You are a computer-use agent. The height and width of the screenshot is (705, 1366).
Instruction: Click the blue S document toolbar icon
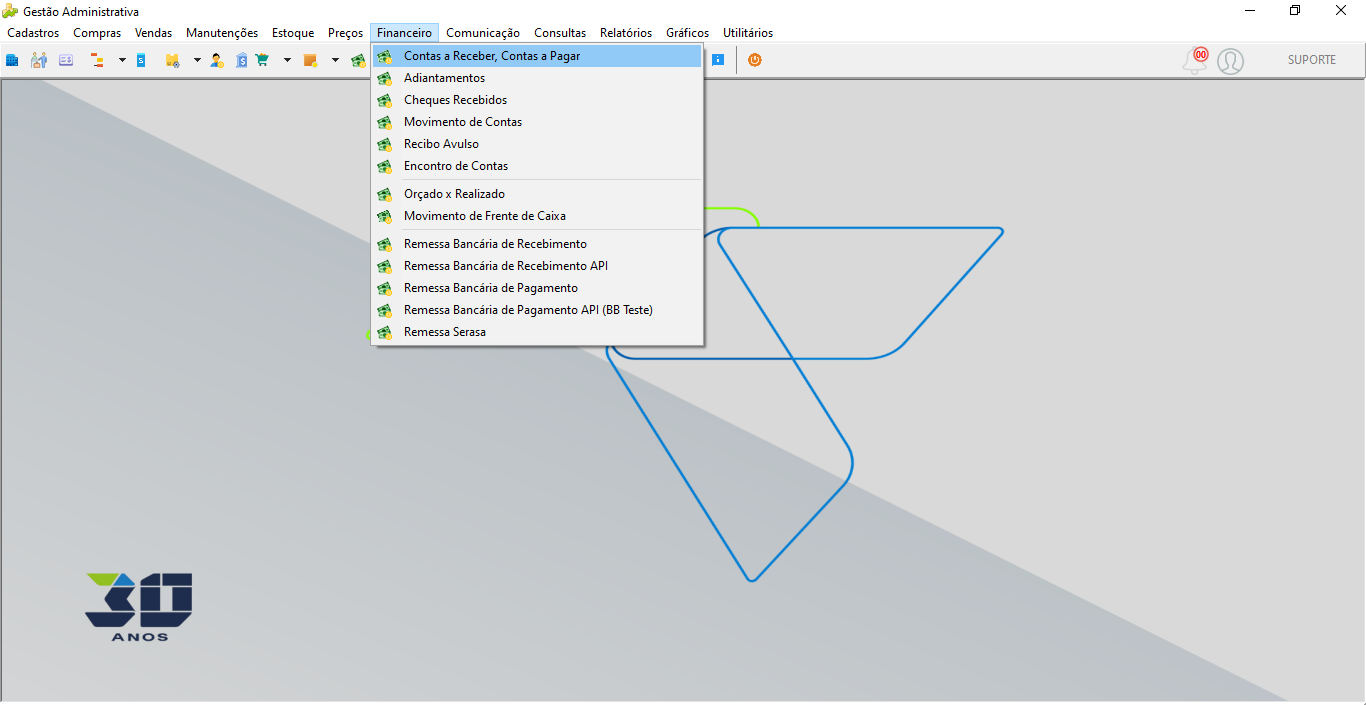pyautogui.click(x=141, y=60)
